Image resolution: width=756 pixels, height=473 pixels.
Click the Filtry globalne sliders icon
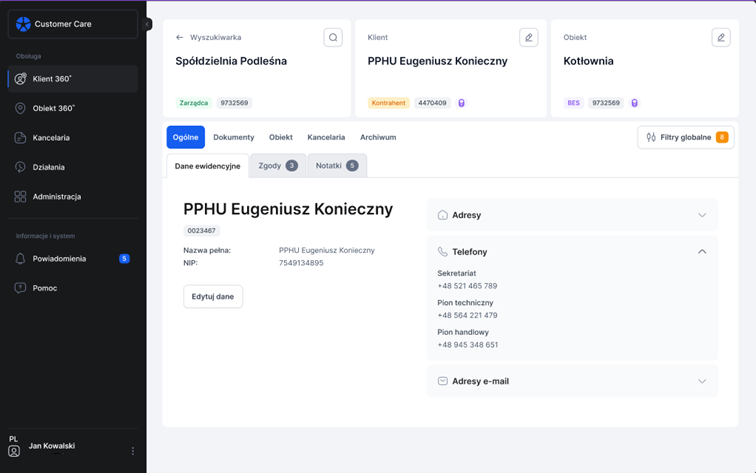(651, 137)
